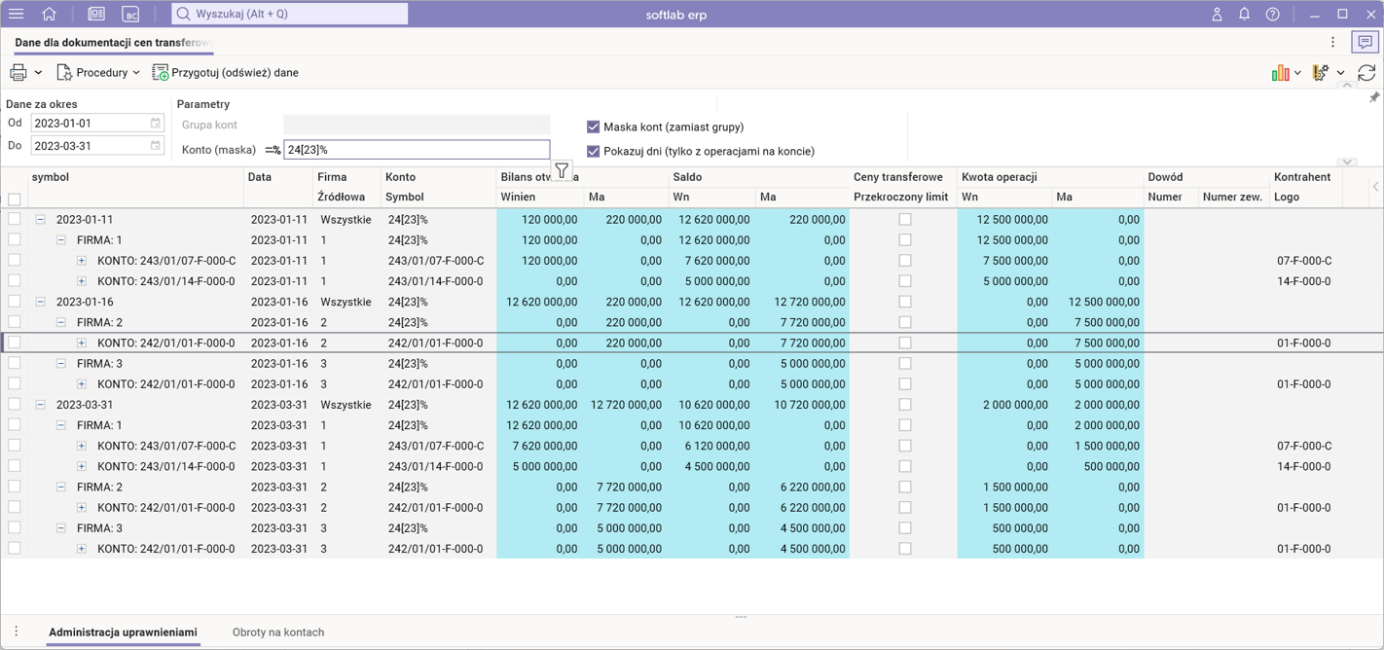Expand KONTO: 243/01/07-F-000-C under 2023-01-11
This screenshot has height=650, width=1384.
pos(82,261)
